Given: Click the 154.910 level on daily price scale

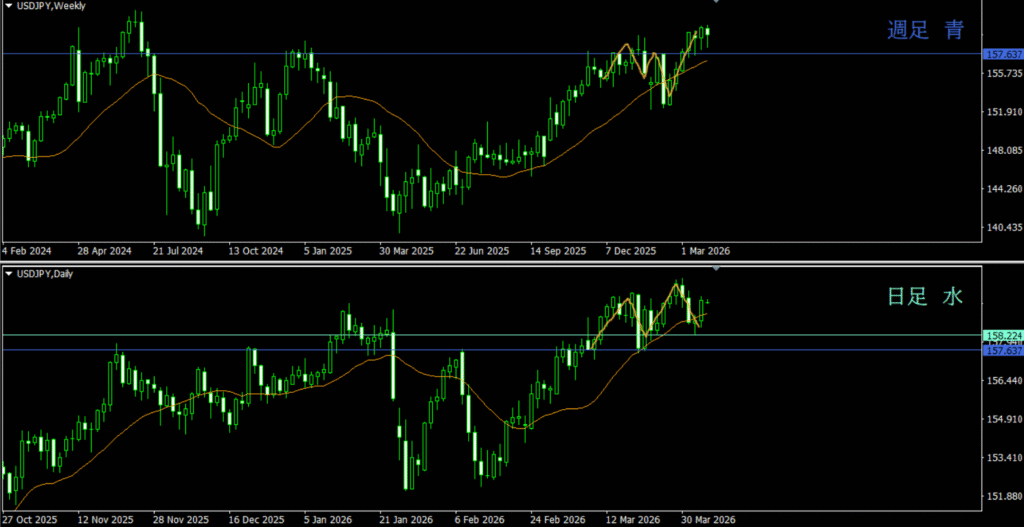Looking at the screenshot, I should click(x=1002, y=419).
